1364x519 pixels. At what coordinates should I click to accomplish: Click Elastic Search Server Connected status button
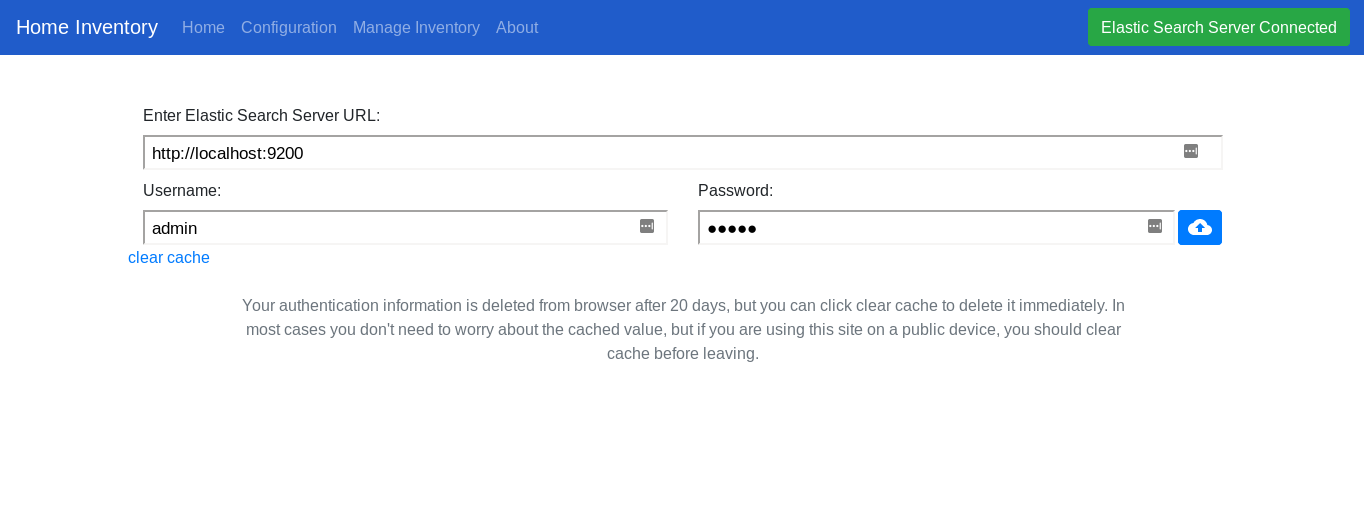point(1219,27)
